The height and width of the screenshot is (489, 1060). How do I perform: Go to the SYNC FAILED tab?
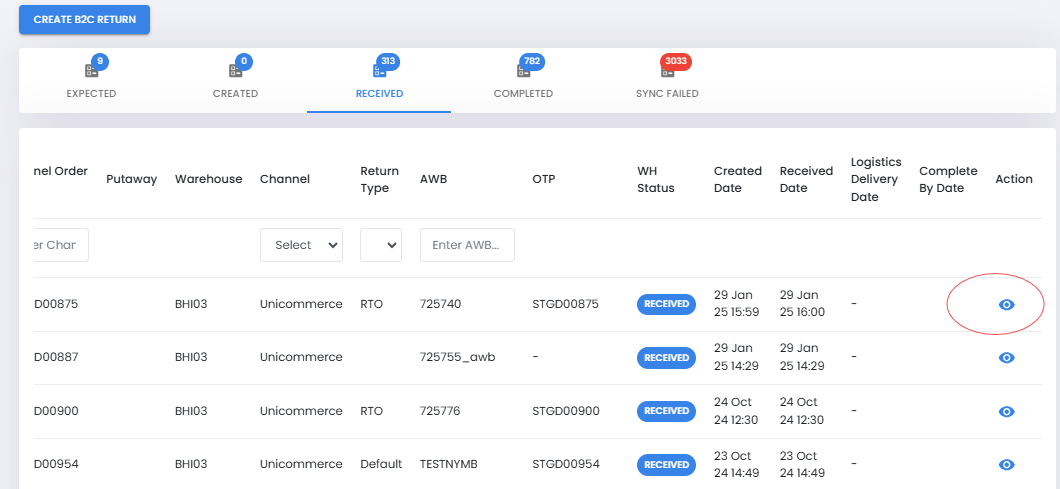667,93
